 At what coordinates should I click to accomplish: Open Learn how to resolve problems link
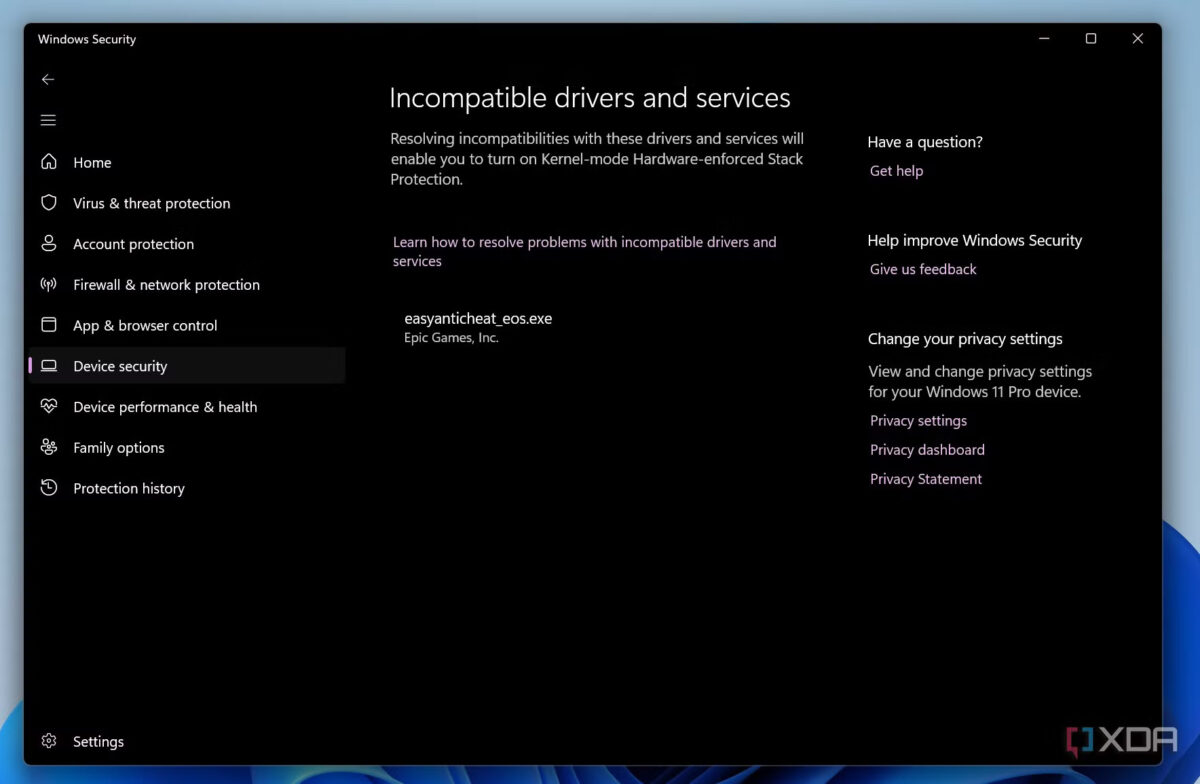(x=584, y=251)
